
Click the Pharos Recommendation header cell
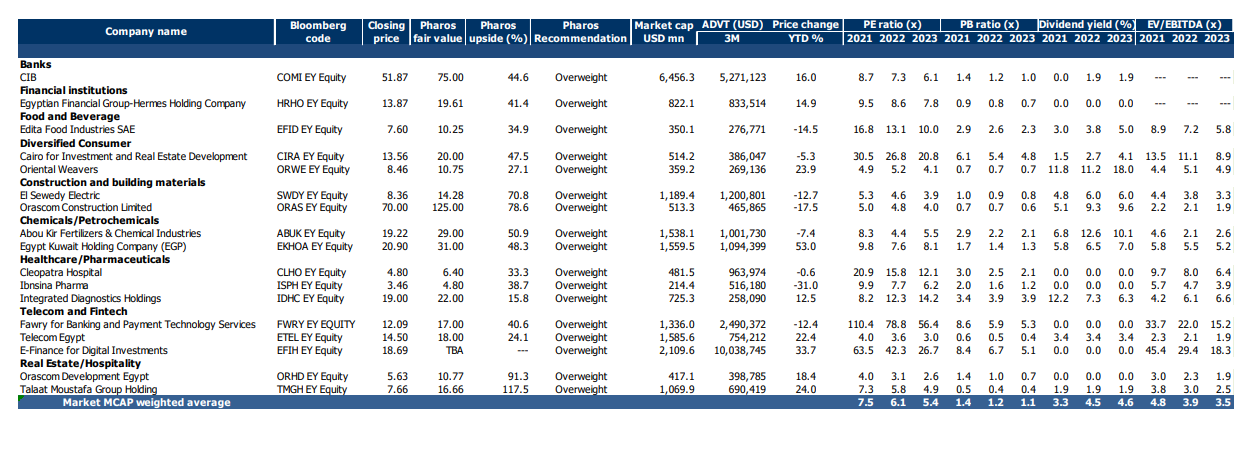580,31
